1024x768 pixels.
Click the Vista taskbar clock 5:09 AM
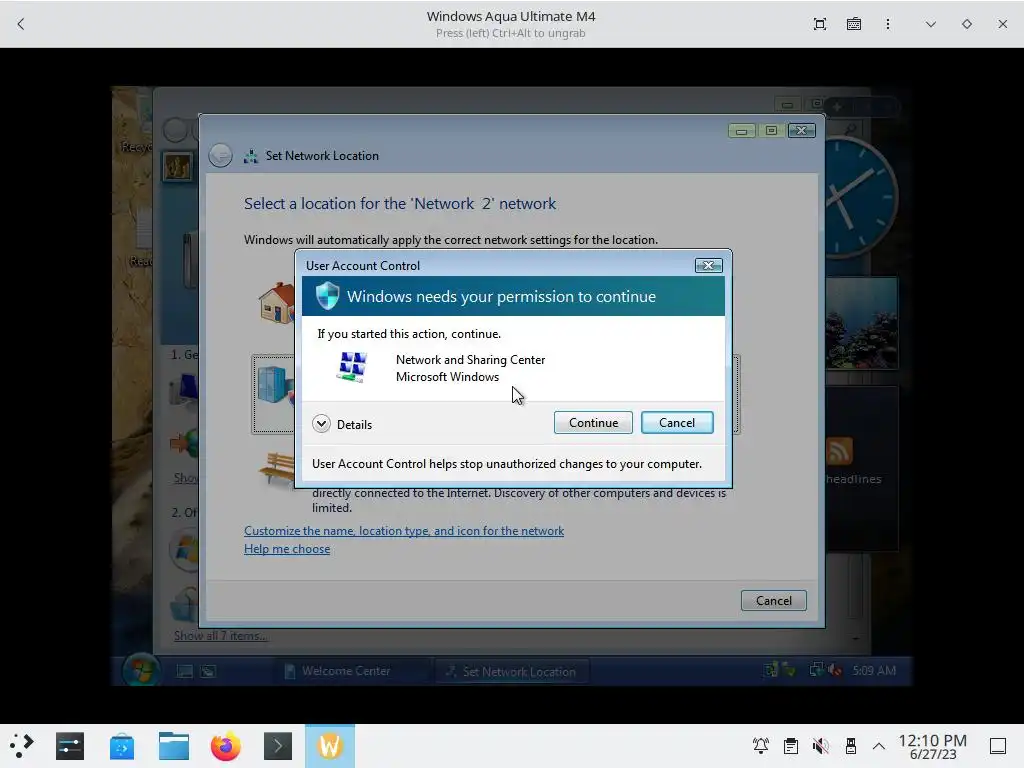click(874, 671)
